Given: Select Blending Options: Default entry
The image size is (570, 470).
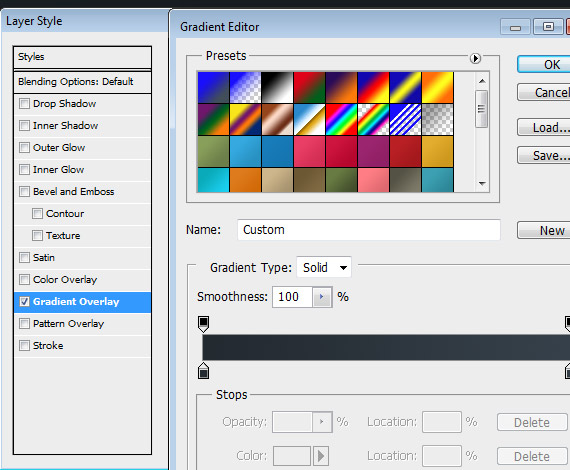Looking at the screenshot, I should [83, 82].
